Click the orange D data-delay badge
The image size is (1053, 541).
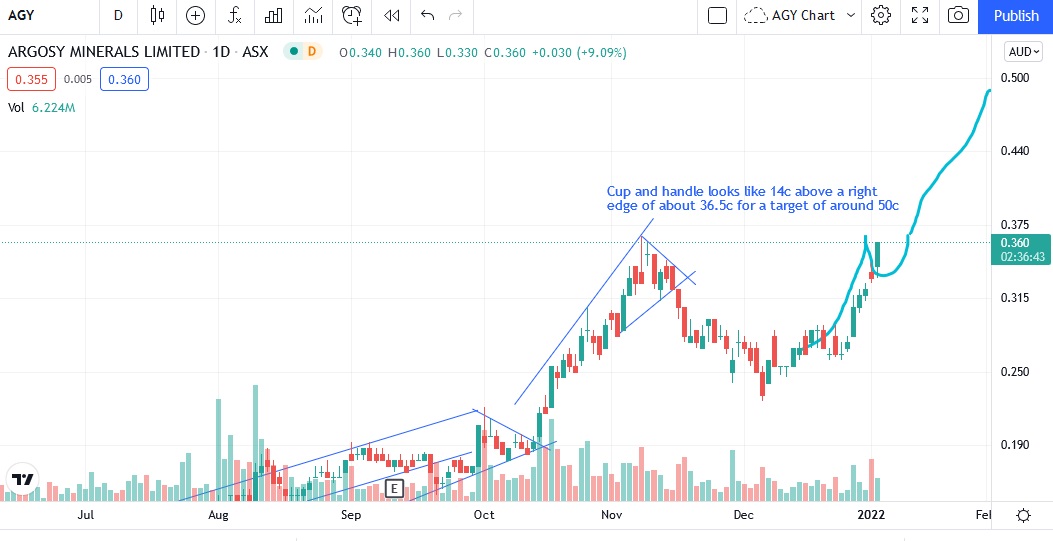coord(311,52)
